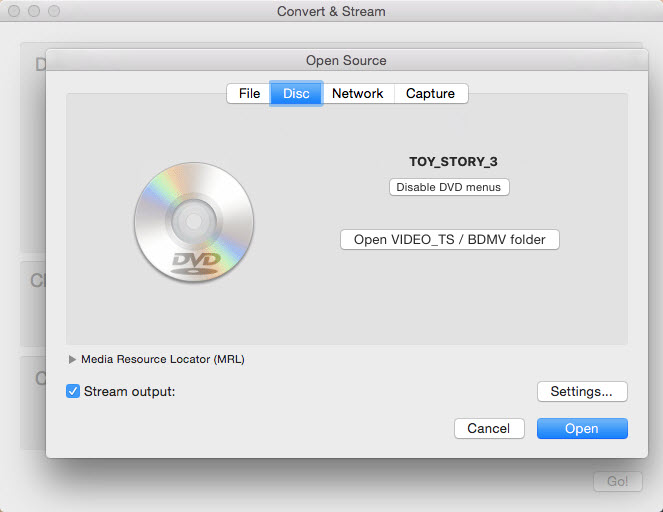Click the blue Open button
Image resolution: width=663 pixels, height=512 pixels.
point(582,429)
